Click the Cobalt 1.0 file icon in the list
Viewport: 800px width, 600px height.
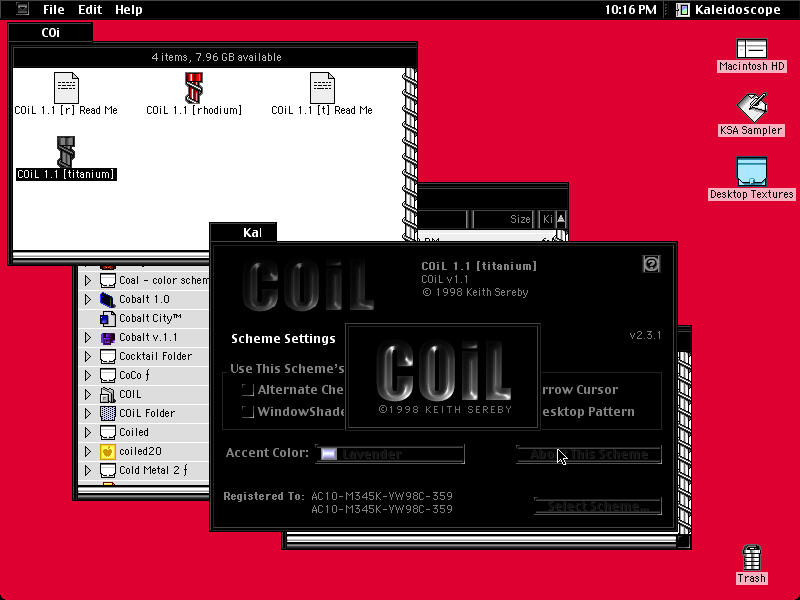pyautogui.click(x=107, y=299)
